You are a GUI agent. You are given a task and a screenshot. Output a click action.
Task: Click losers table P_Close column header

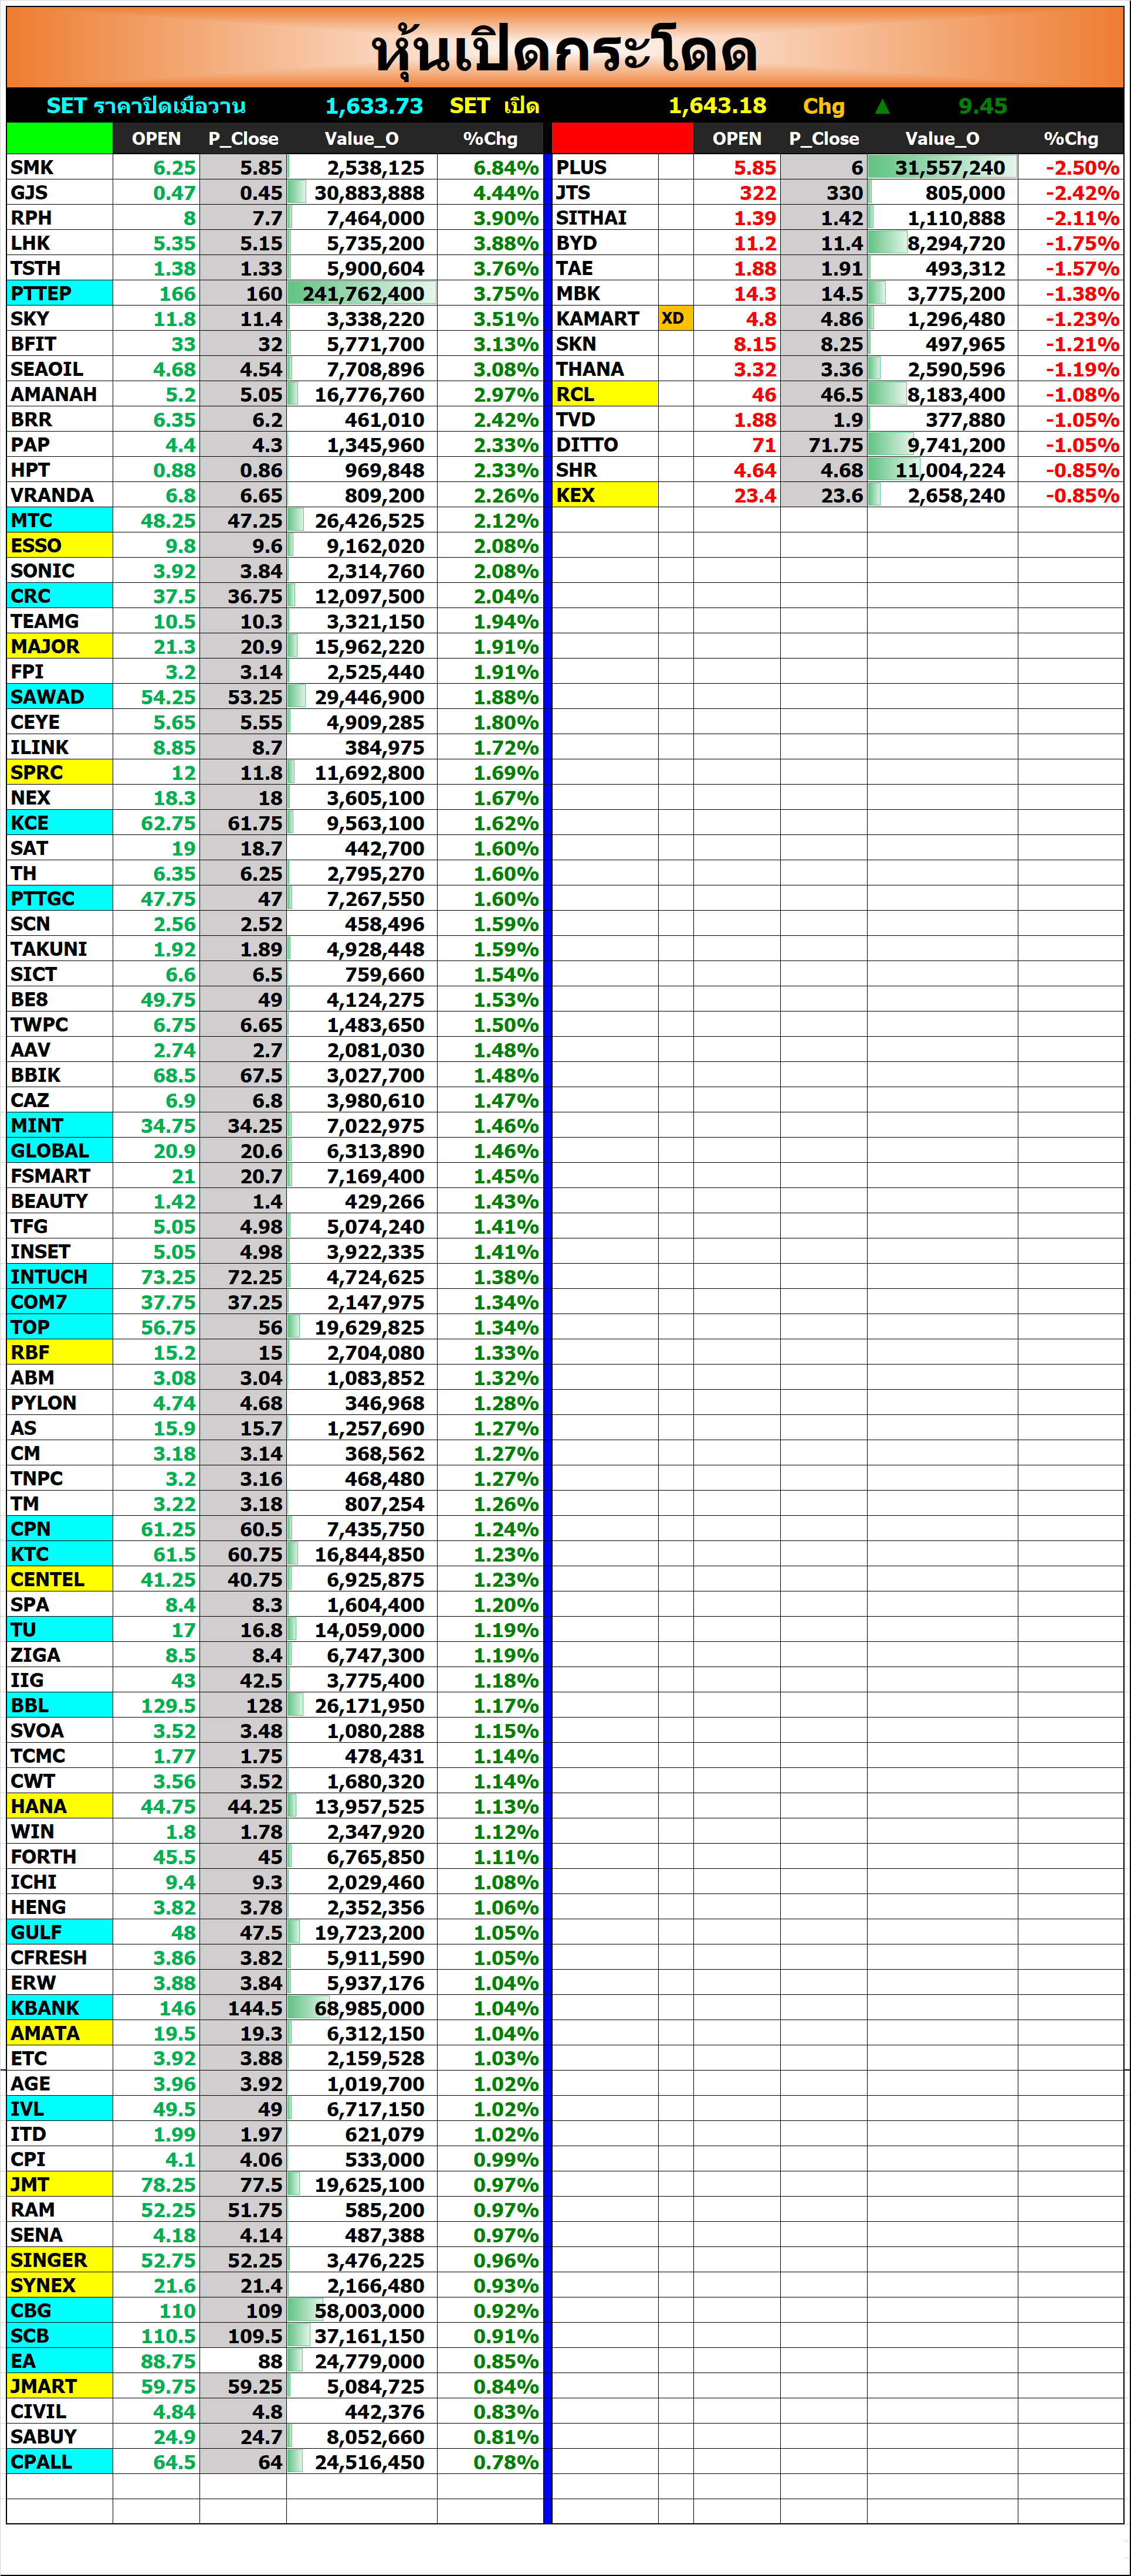point(823,138)
